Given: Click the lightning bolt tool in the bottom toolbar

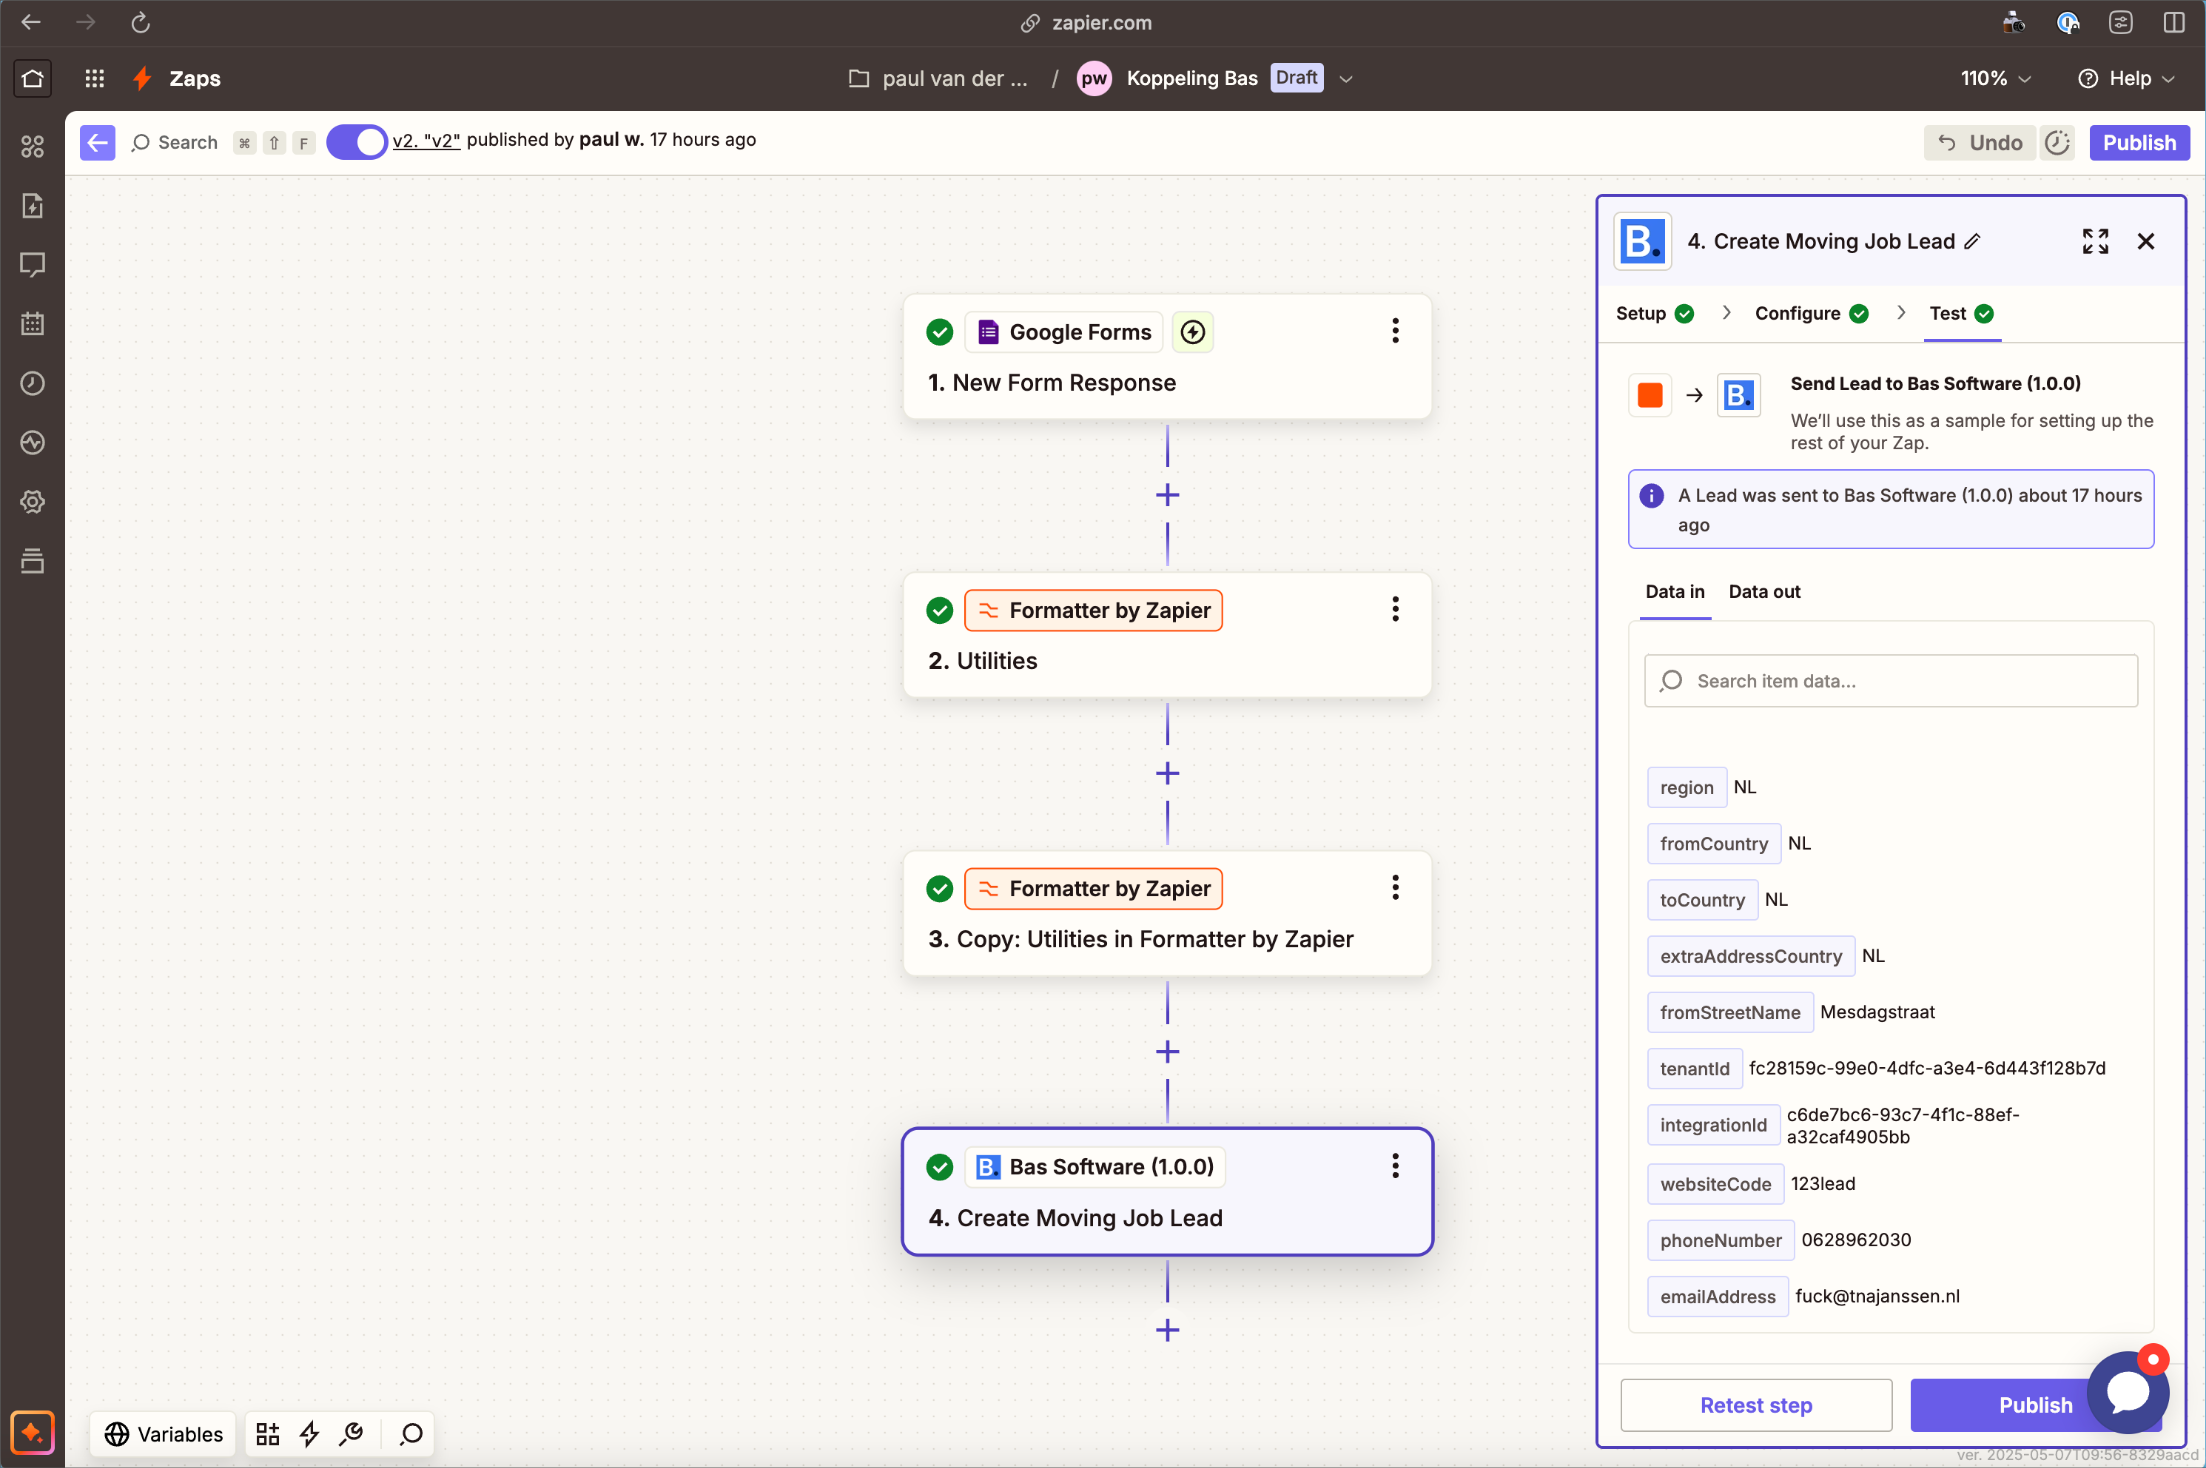Looking at the screenshot, I should (x=309, y=1434).
